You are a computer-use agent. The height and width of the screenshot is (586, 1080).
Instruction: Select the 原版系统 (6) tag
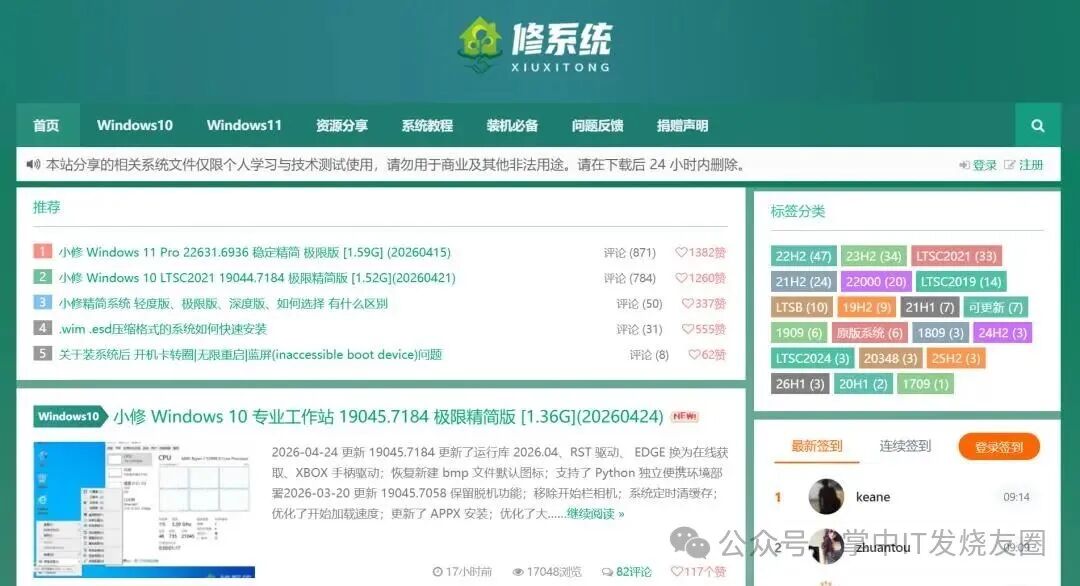[x=869, y=333]
